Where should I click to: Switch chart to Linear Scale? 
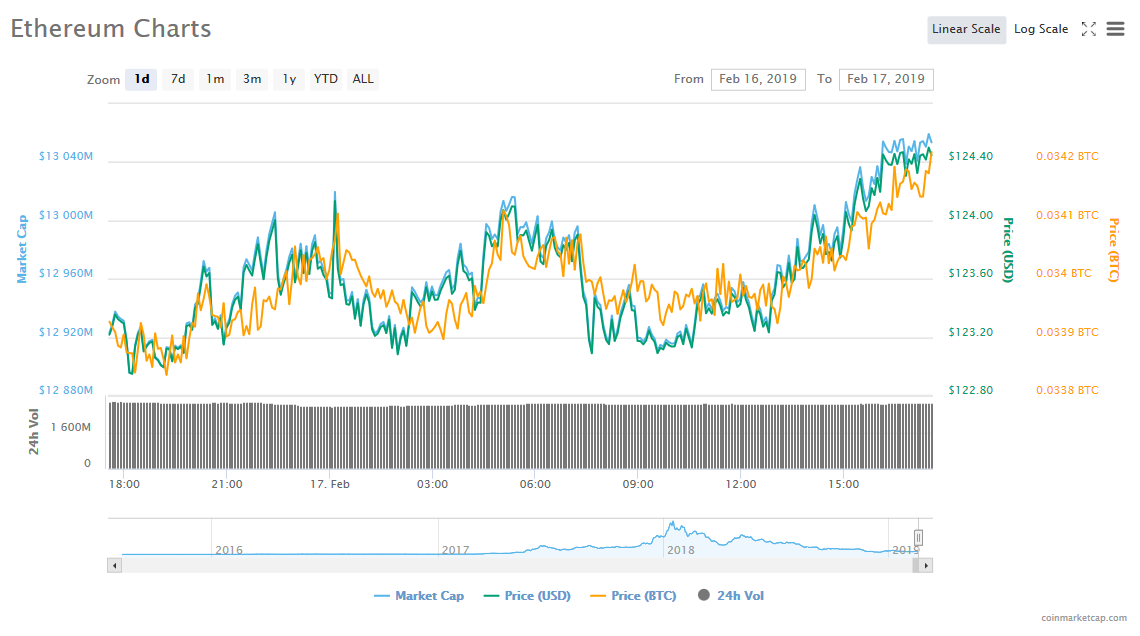(x=966, y=30)
